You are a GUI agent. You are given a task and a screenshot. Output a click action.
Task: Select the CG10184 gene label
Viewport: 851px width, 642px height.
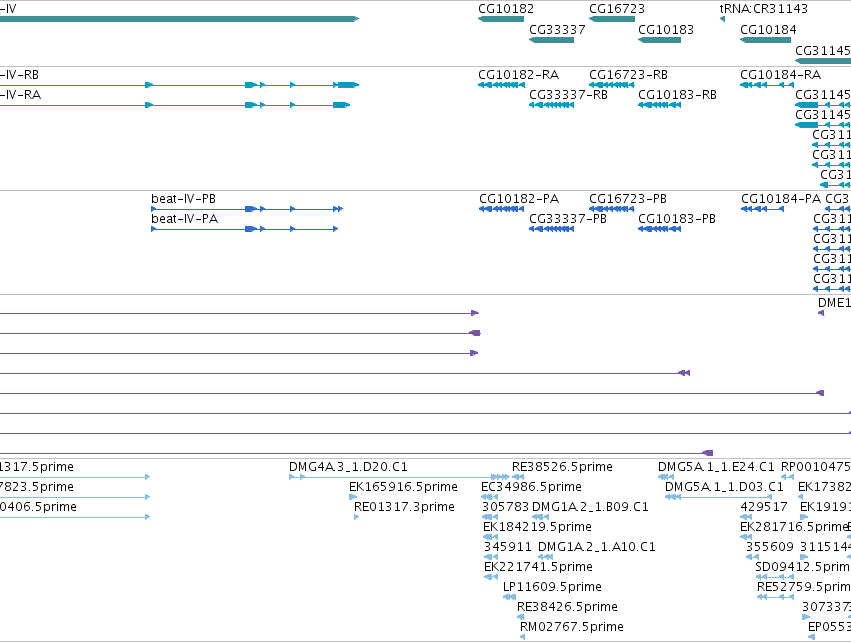[x=769, y=29]
